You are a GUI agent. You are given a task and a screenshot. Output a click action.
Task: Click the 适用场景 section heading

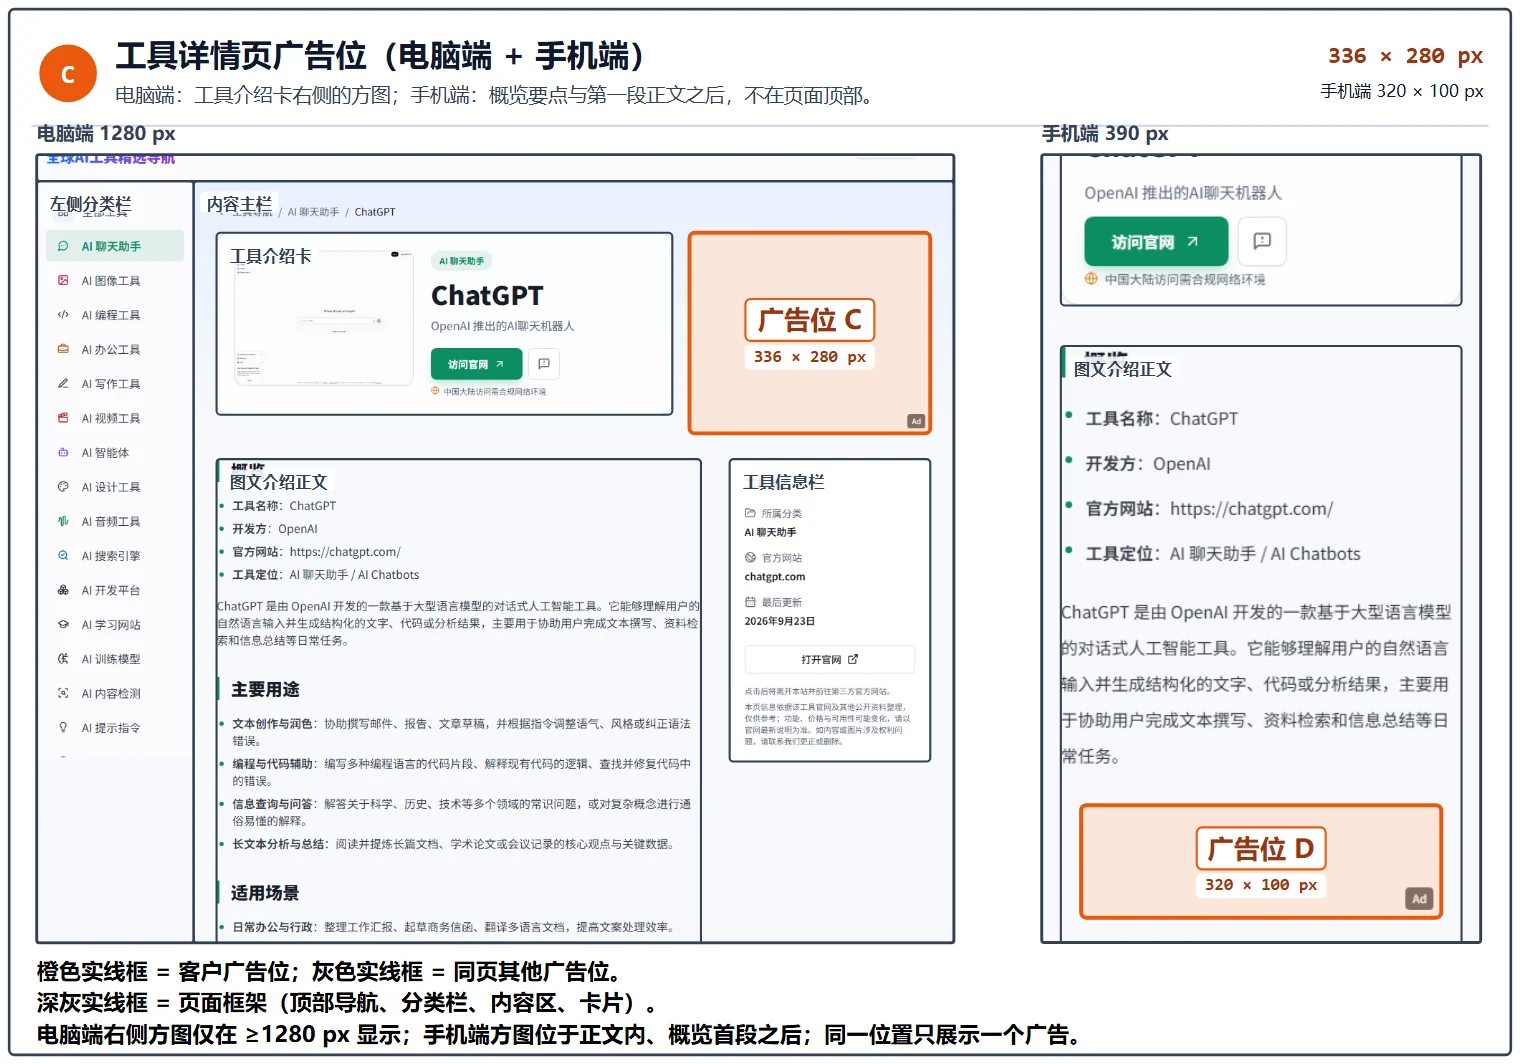tap(265, 893)
